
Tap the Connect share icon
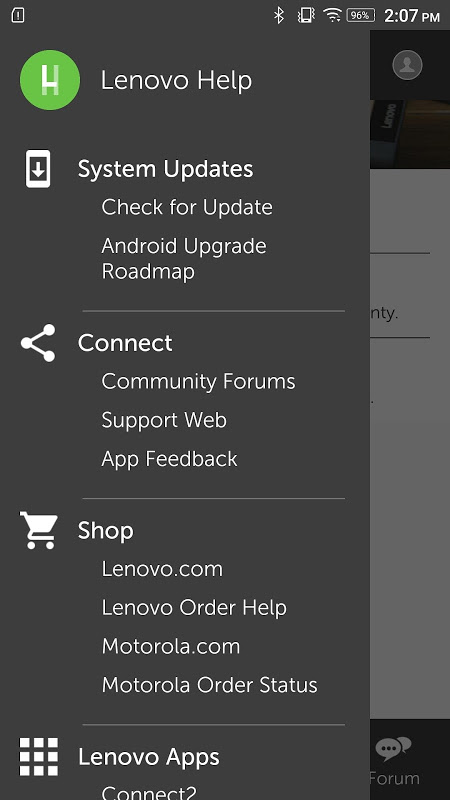tap(38, 343)
